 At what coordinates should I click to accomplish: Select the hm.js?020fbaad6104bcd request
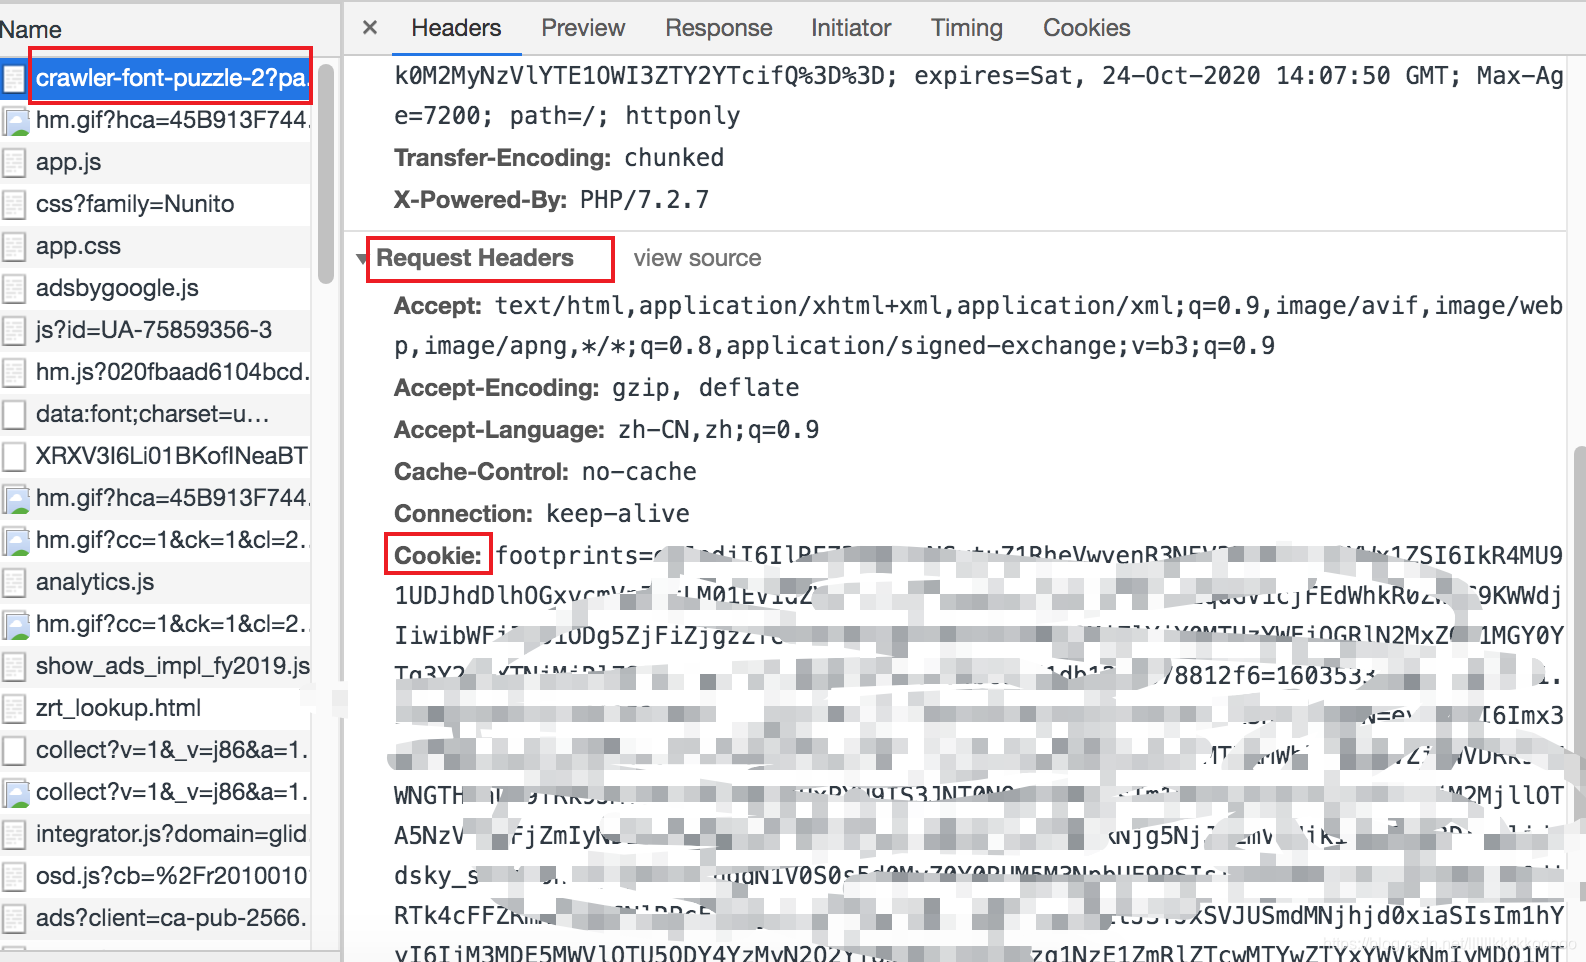pyautogui.click(x=155, y=372)
